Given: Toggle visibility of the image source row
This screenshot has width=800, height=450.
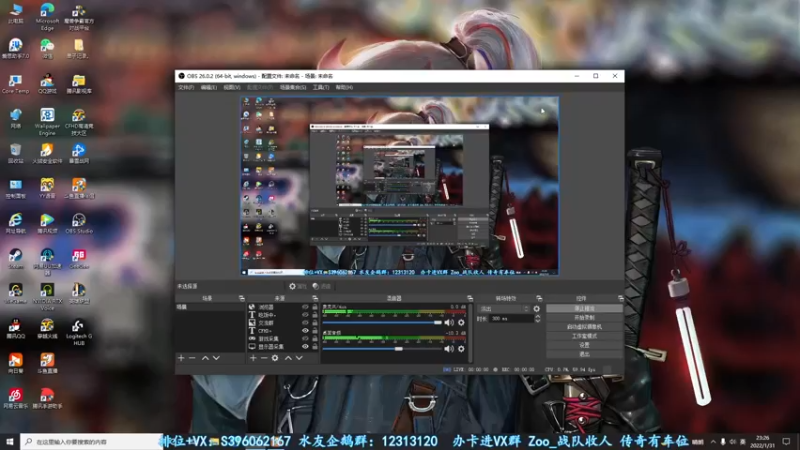Looking at the screenshot, I should (x=305, y=323).
